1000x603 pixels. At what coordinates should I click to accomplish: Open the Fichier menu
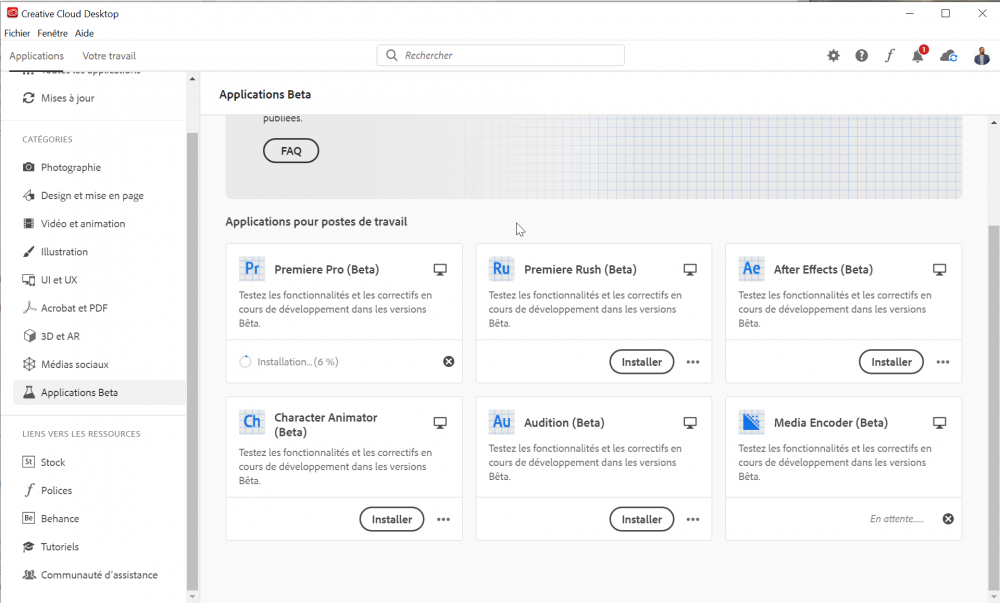[18, 33]
